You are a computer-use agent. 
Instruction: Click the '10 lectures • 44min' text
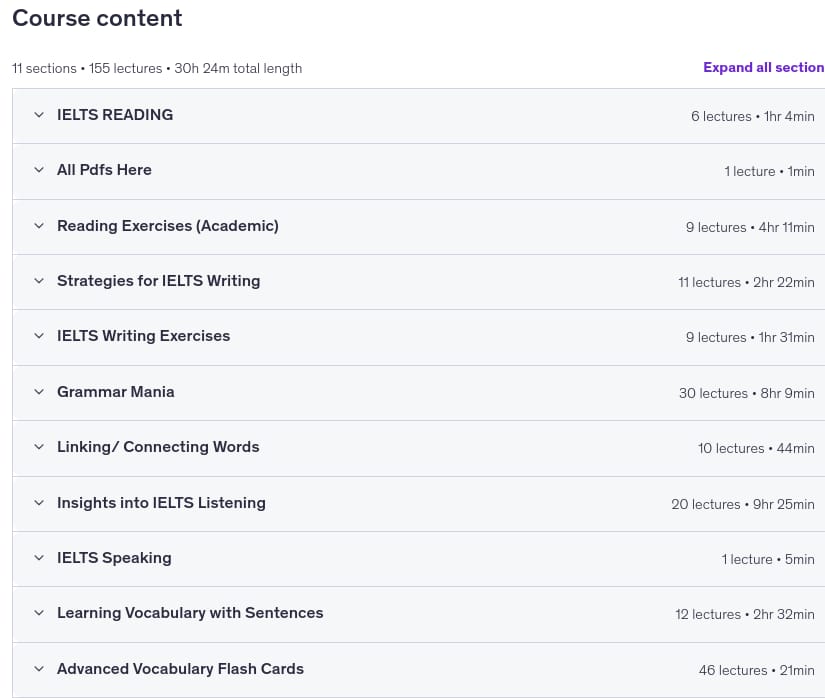pyautogui.click(x=756, y=449)
